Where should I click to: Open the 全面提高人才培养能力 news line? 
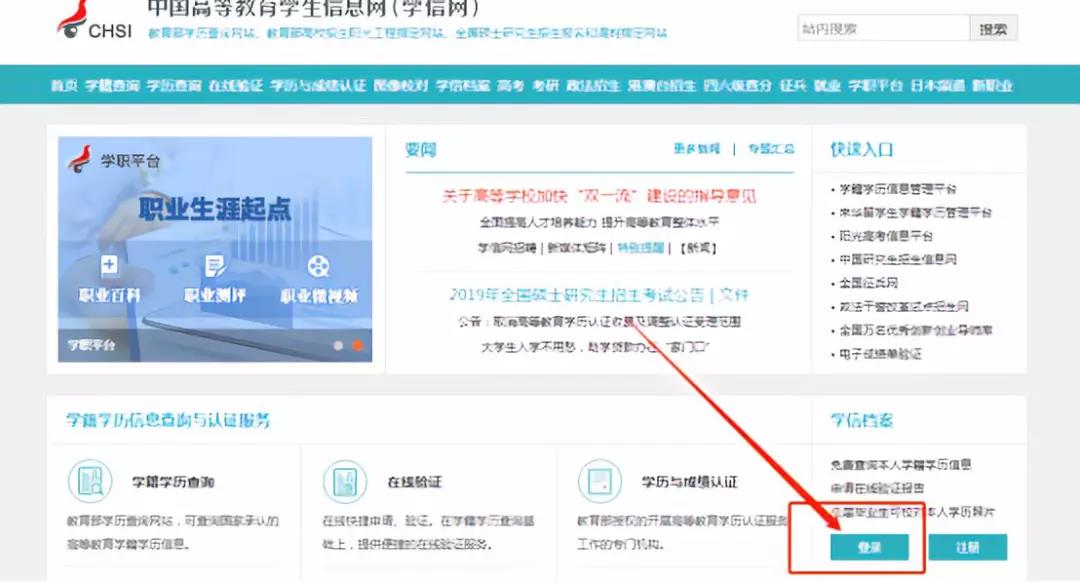click(599, 223)
